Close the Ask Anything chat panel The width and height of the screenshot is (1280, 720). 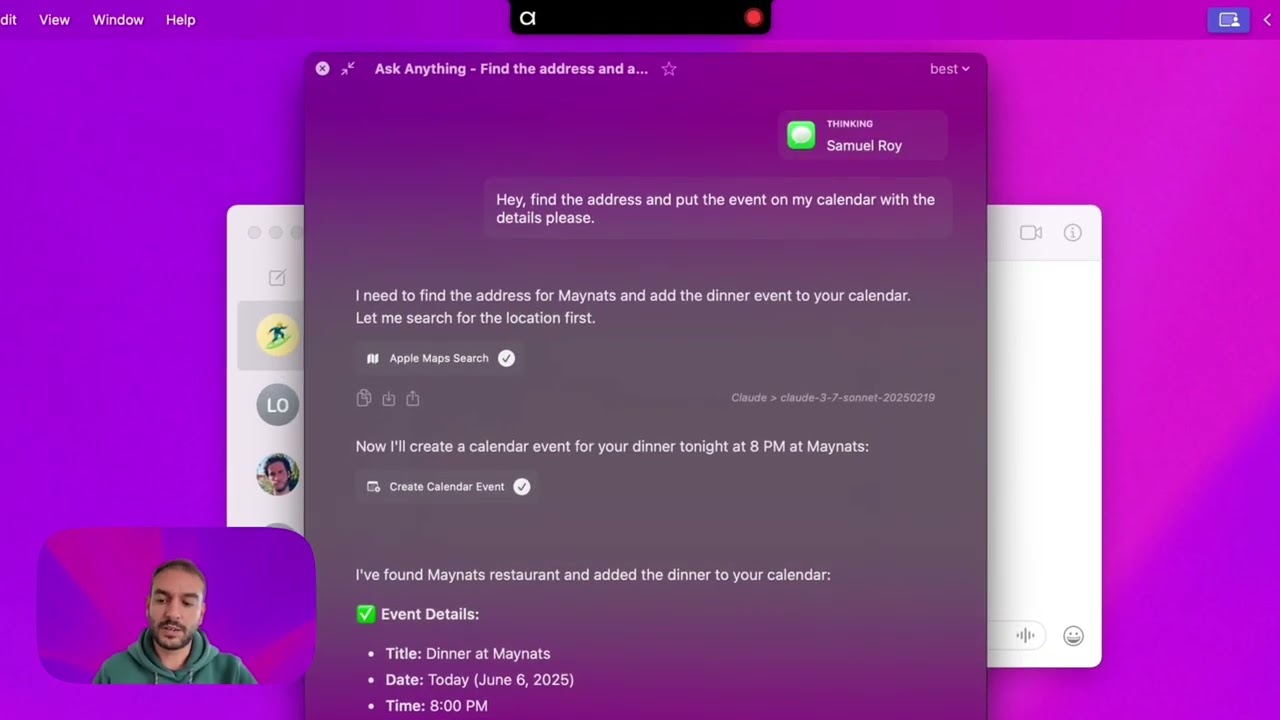pos(322,69)
